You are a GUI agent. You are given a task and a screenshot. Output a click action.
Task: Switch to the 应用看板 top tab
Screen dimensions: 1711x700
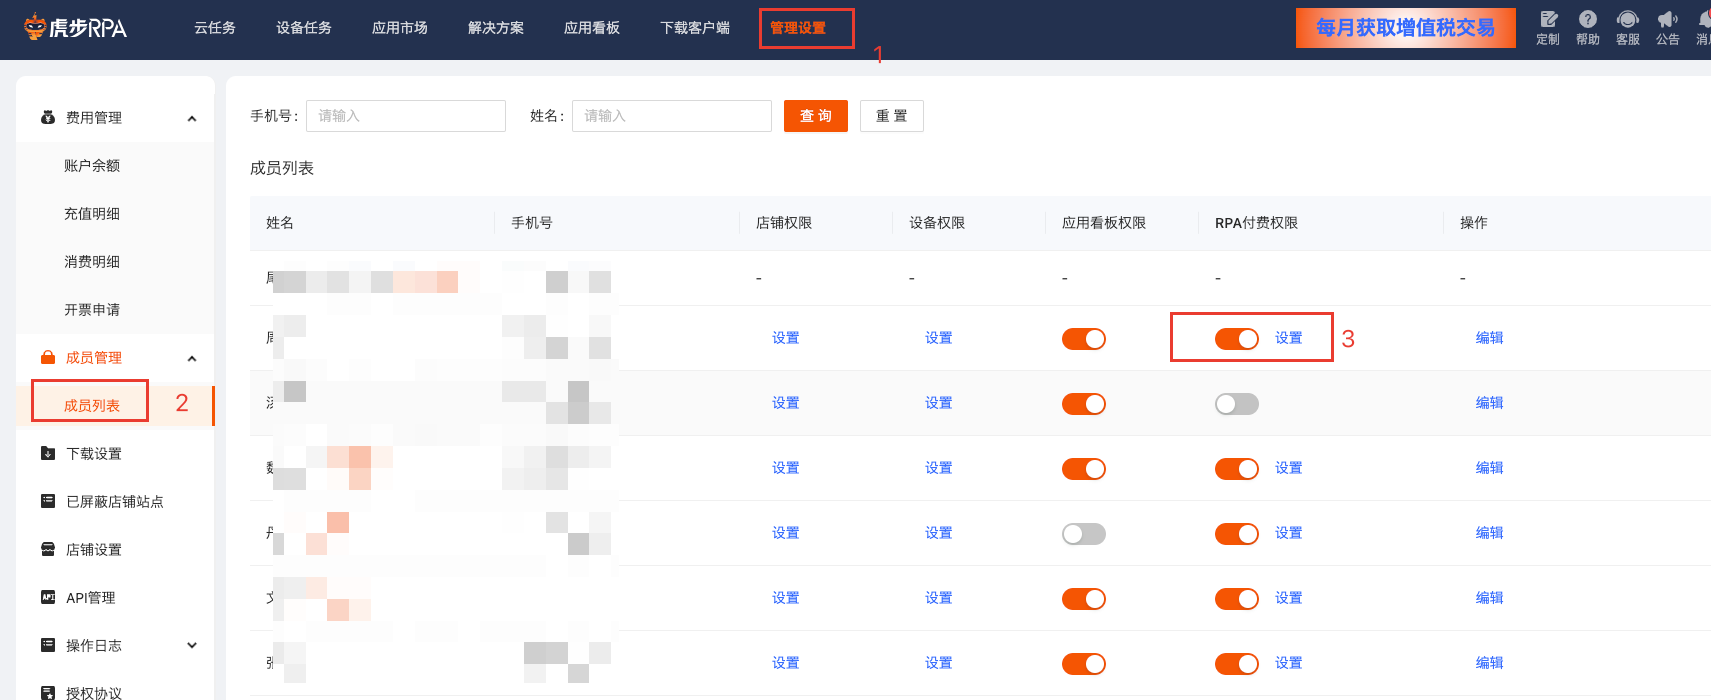point(592,28)
